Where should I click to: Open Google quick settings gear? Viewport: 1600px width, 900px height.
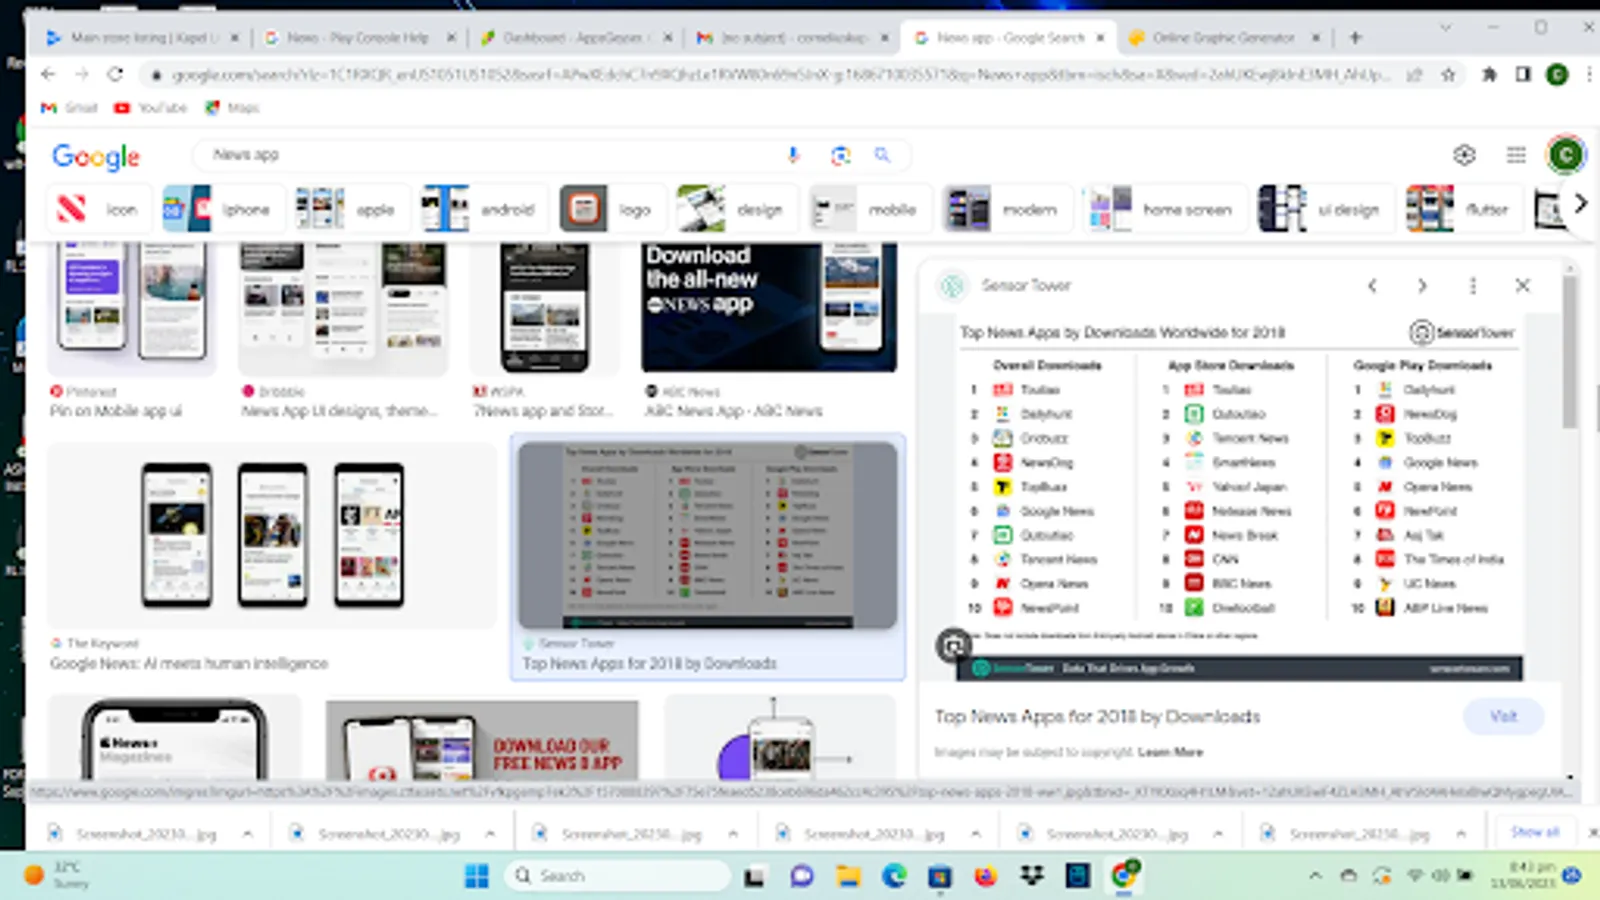point(1465,155)
